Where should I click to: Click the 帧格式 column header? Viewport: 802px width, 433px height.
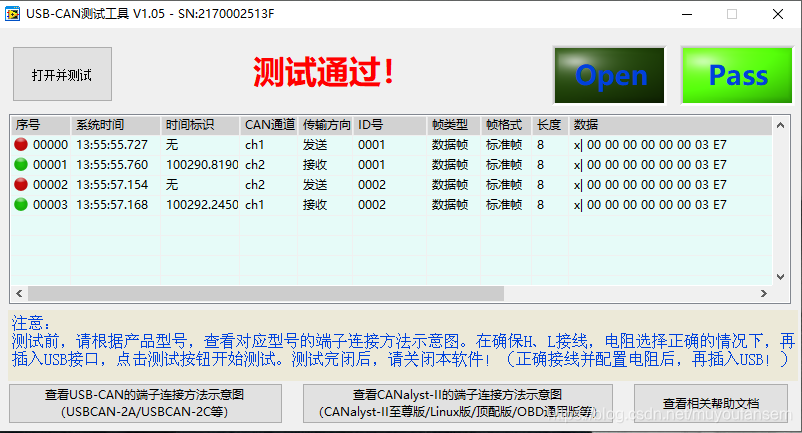506,125
